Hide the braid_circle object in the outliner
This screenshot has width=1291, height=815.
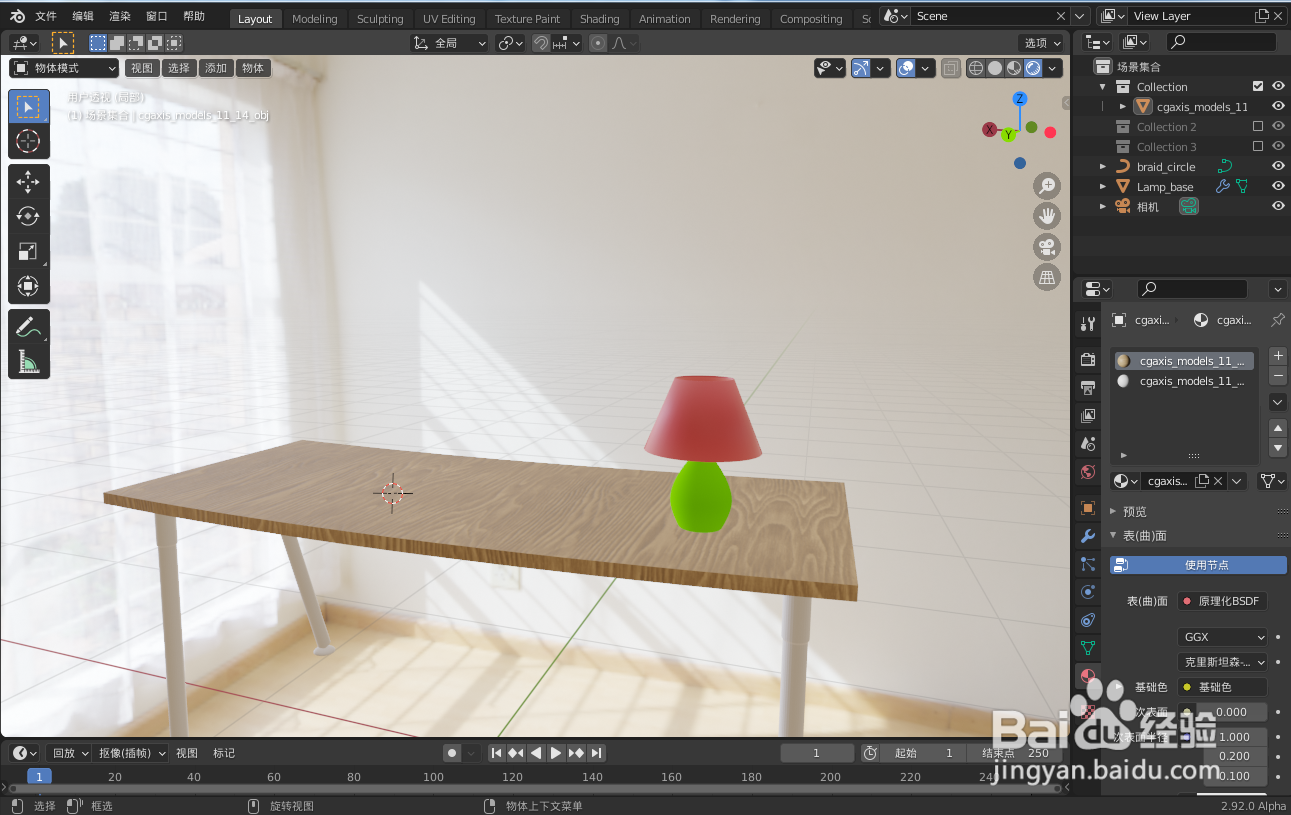pyautogui.click(x=1277, y=166)
